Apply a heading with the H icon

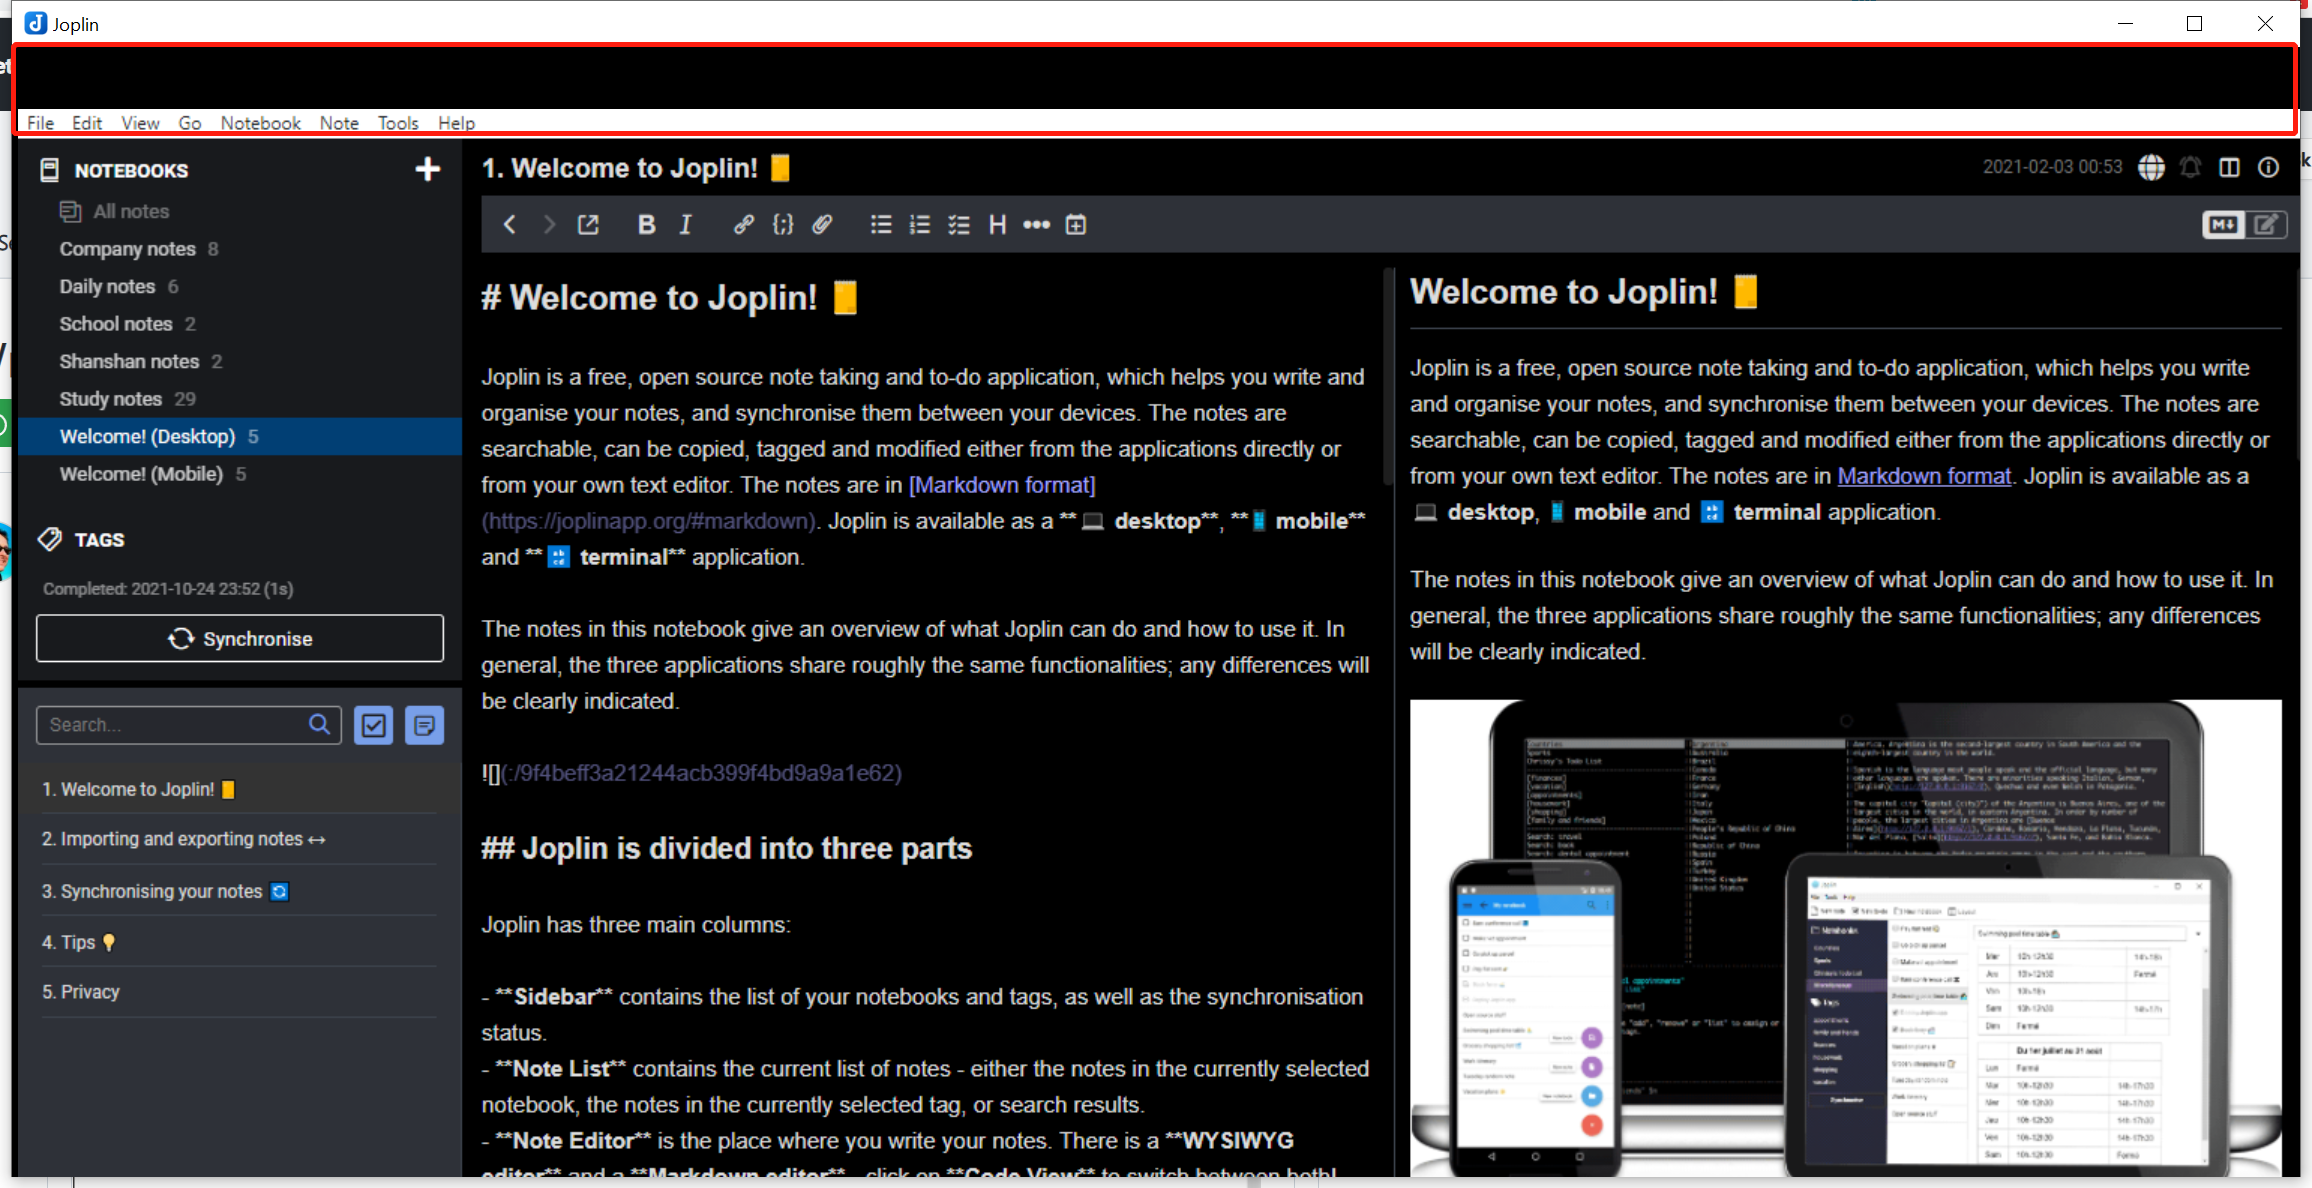[x=997, y=224]
